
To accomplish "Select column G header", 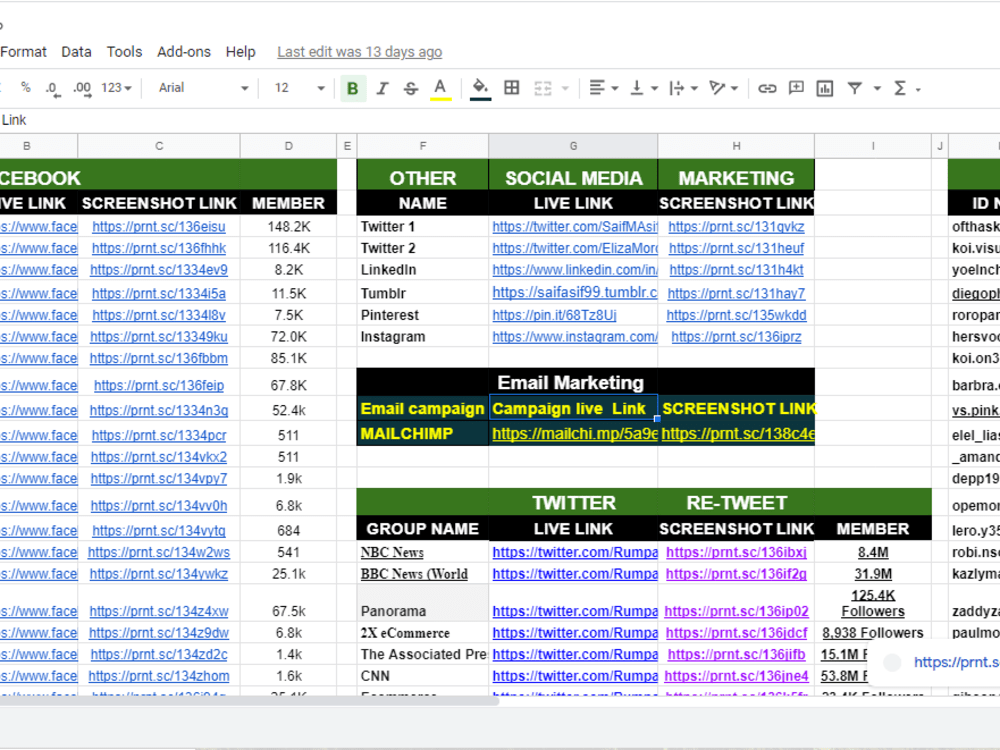I will [x=573, y=146].
